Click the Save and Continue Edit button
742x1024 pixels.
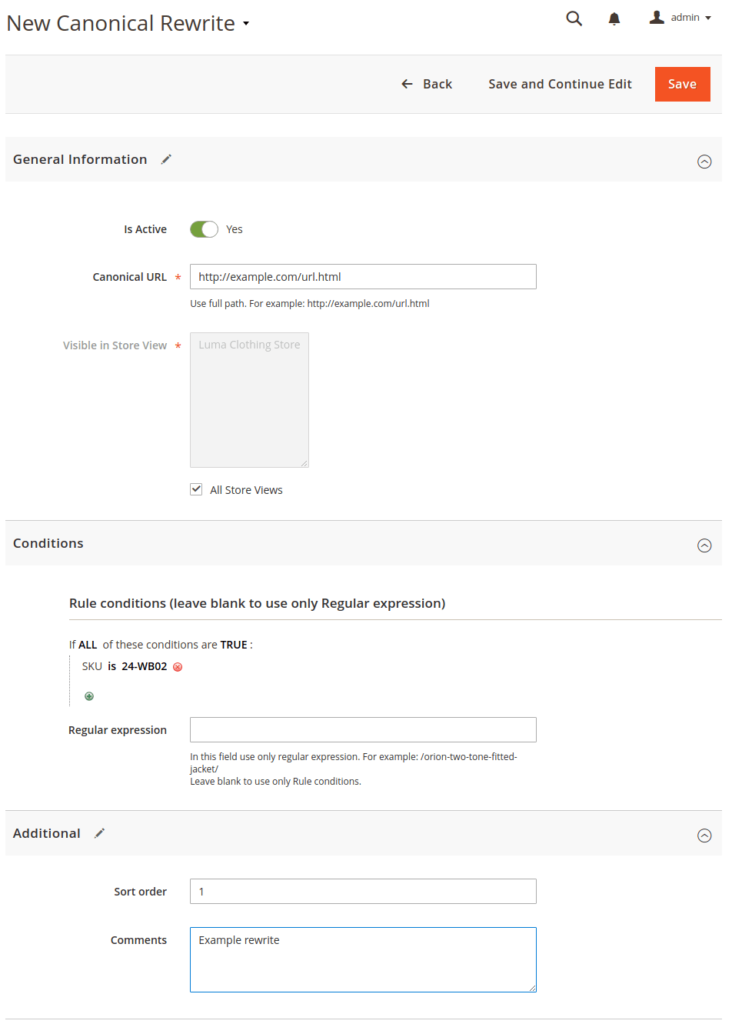point(560,84)
